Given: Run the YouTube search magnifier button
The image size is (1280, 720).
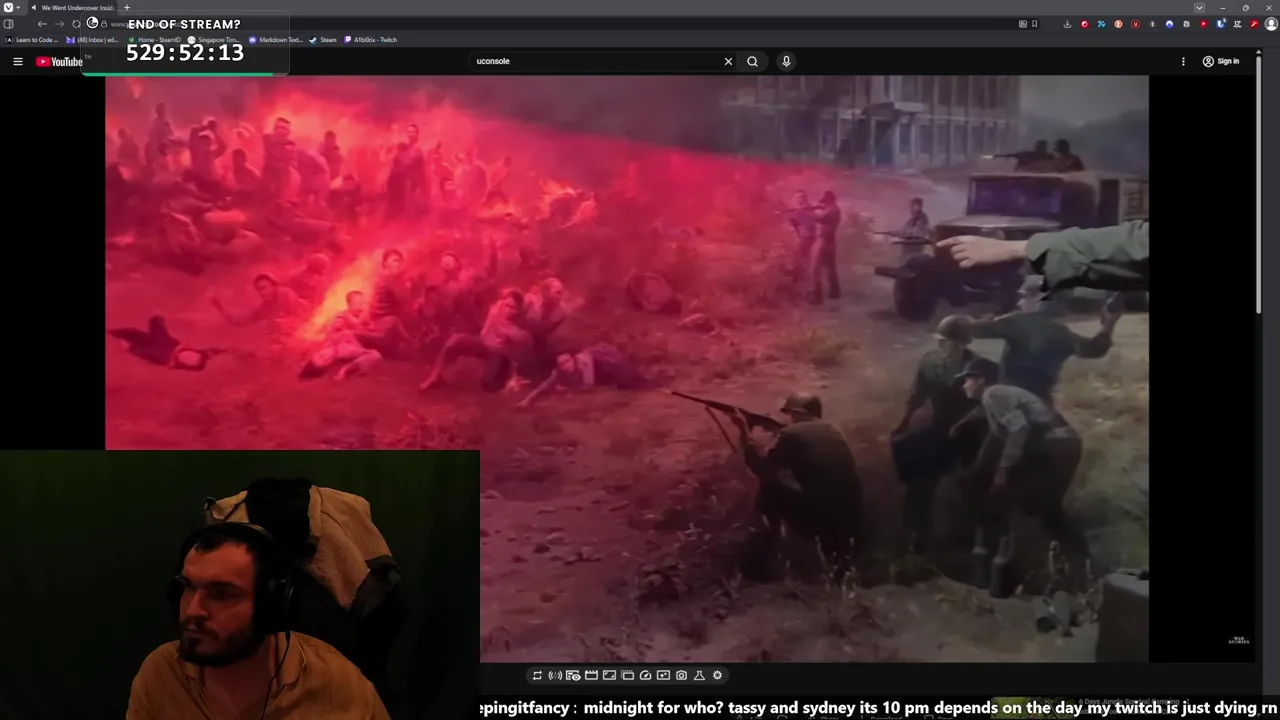Looking at the screenshot, I should coord(752,61).
